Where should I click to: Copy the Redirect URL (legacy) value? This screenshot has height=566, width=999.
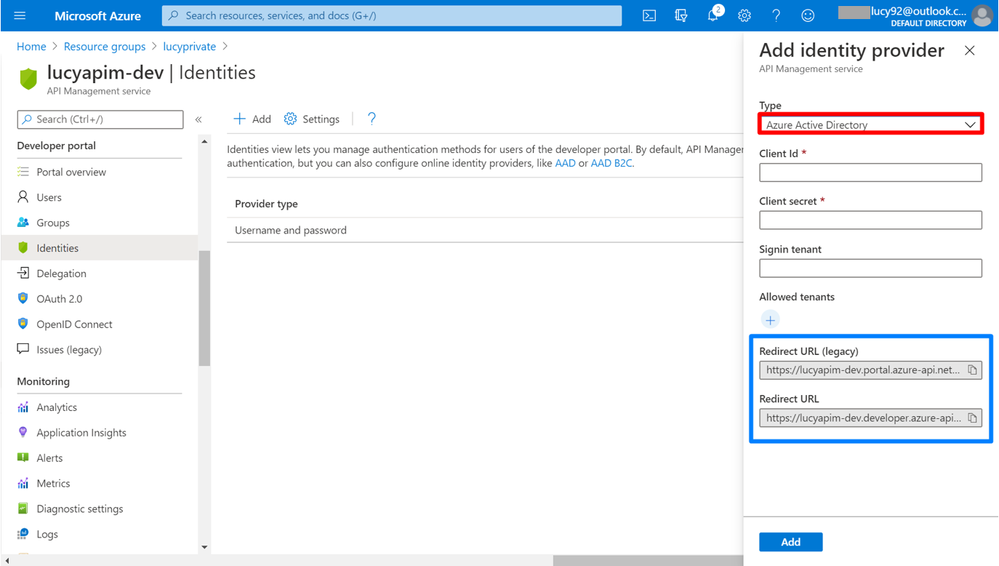972,370
